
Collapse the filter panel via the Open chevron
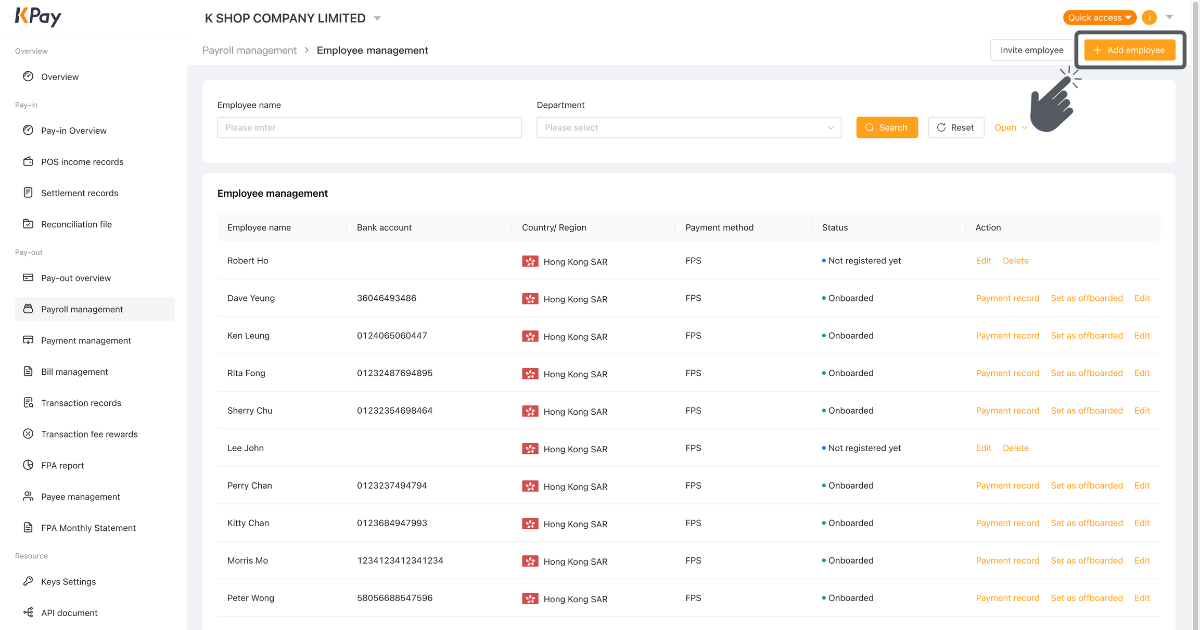1010,127
